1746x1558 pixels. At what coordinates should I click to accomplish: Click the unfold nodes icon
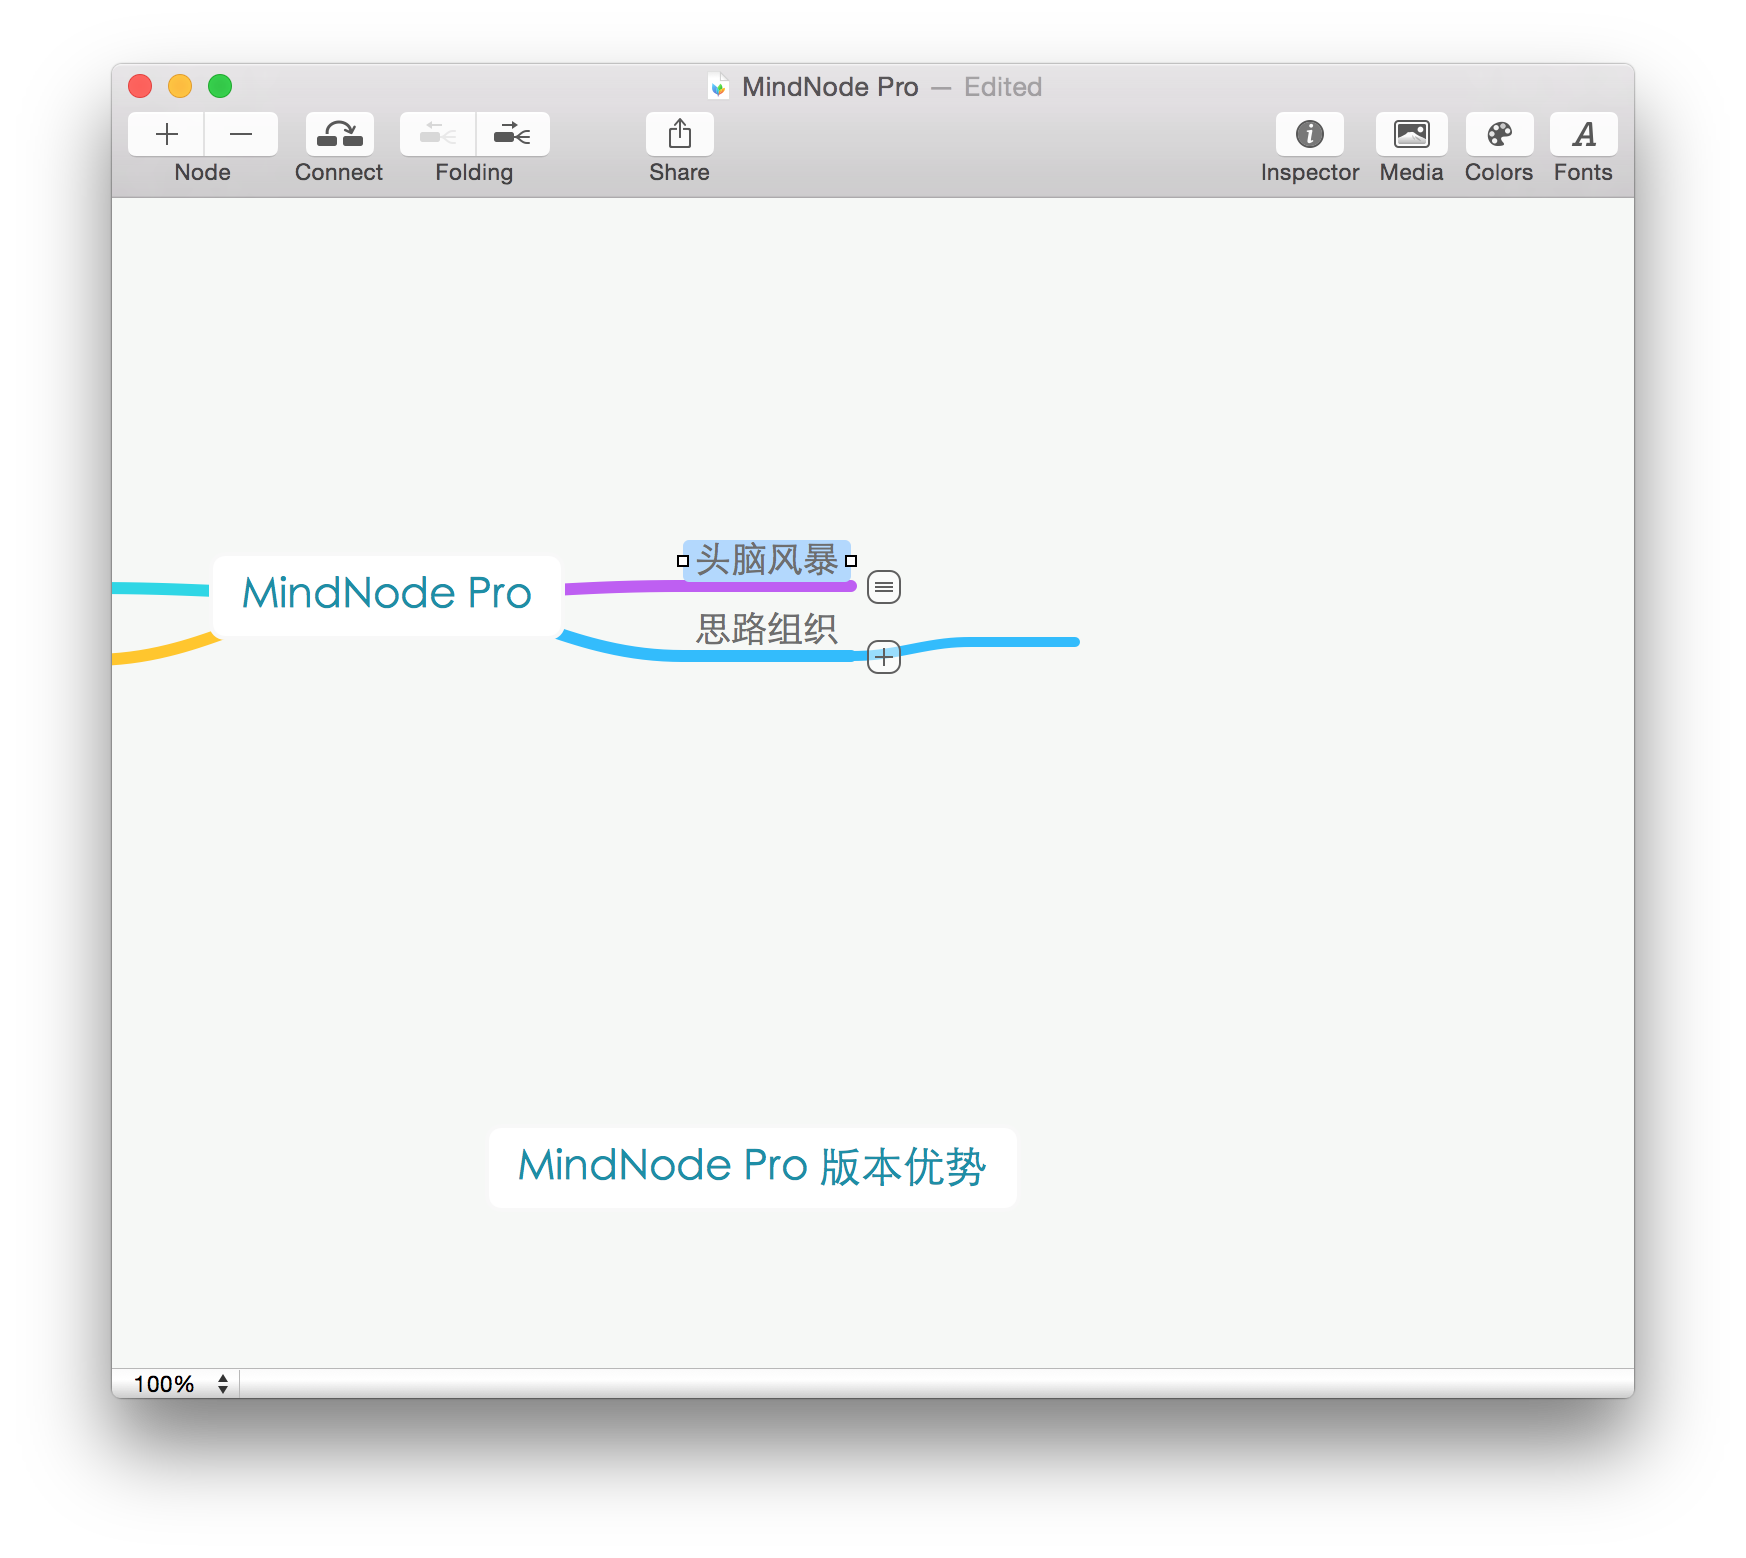point(513,134)
